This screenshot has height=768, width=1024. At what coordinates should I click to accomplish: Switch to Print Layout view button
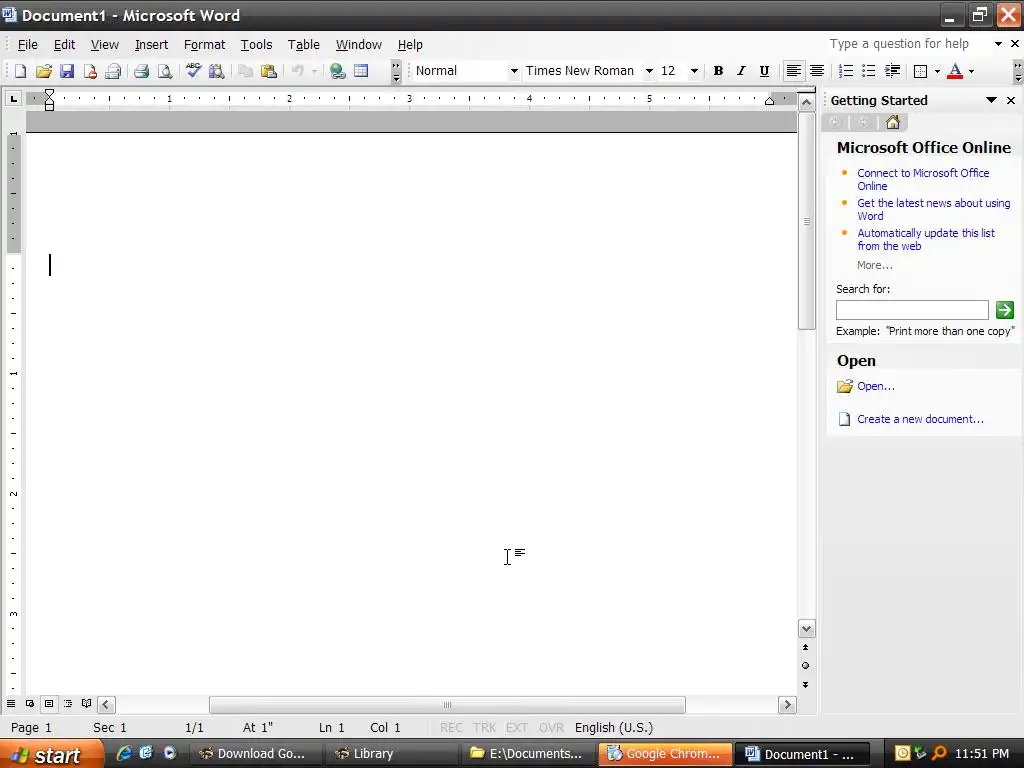tap(49, 704)
